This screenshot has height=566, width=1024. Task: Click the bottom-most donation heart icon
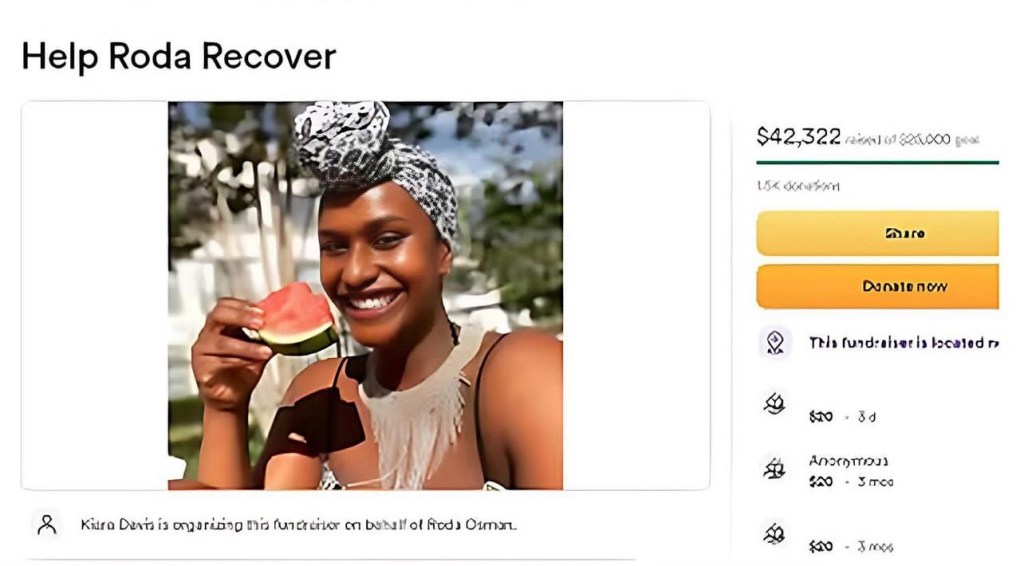[x=774, y=534]
